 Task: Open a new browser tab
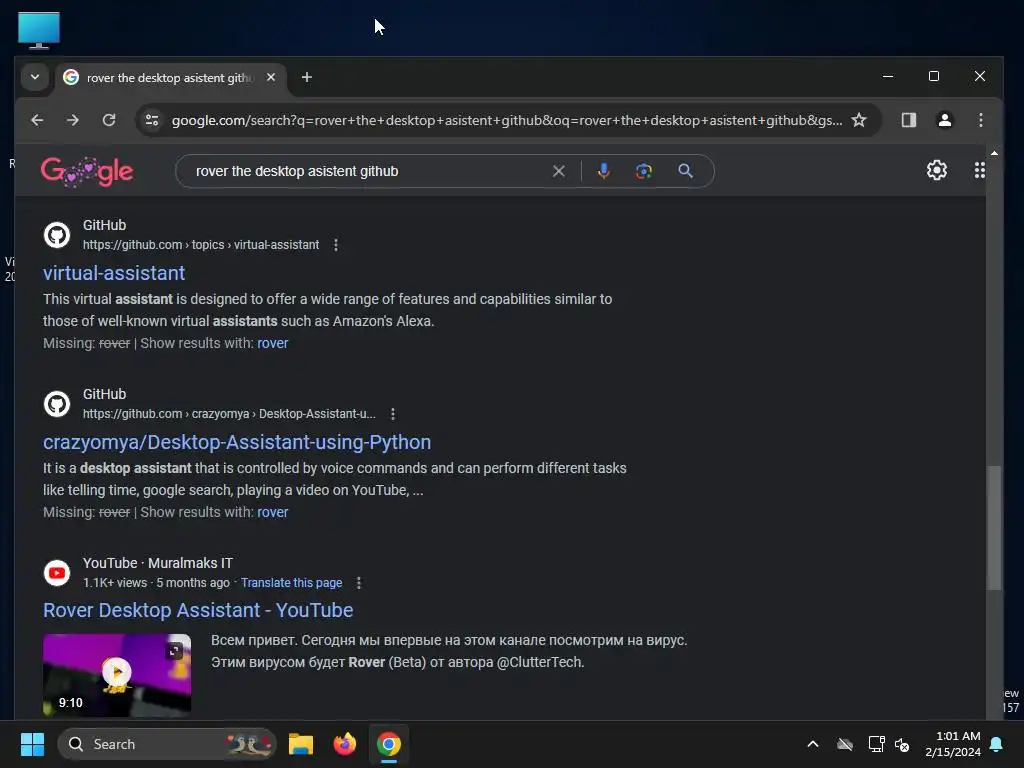pos(306,77)
